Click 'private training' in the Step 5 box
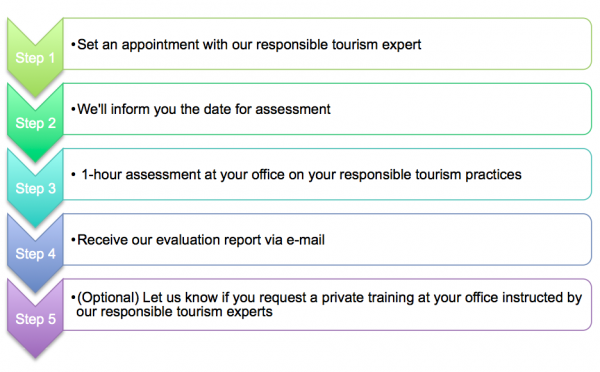Viewport: 600px width, 372px height. pyautogui.click(x=367, y=297)
